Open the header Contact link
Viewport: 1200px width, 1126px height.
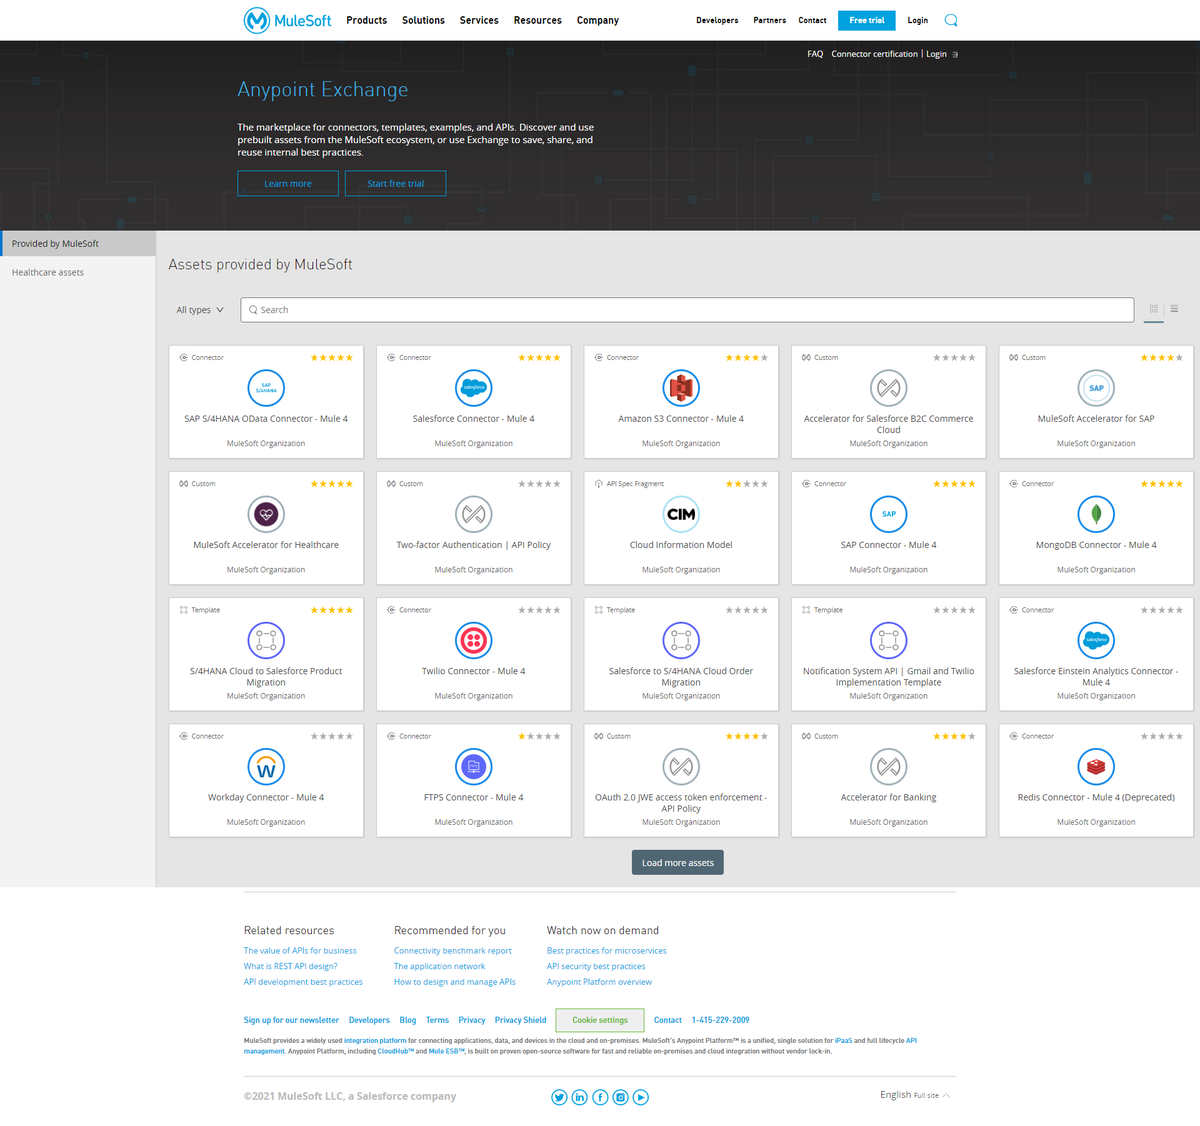[812, 20]
